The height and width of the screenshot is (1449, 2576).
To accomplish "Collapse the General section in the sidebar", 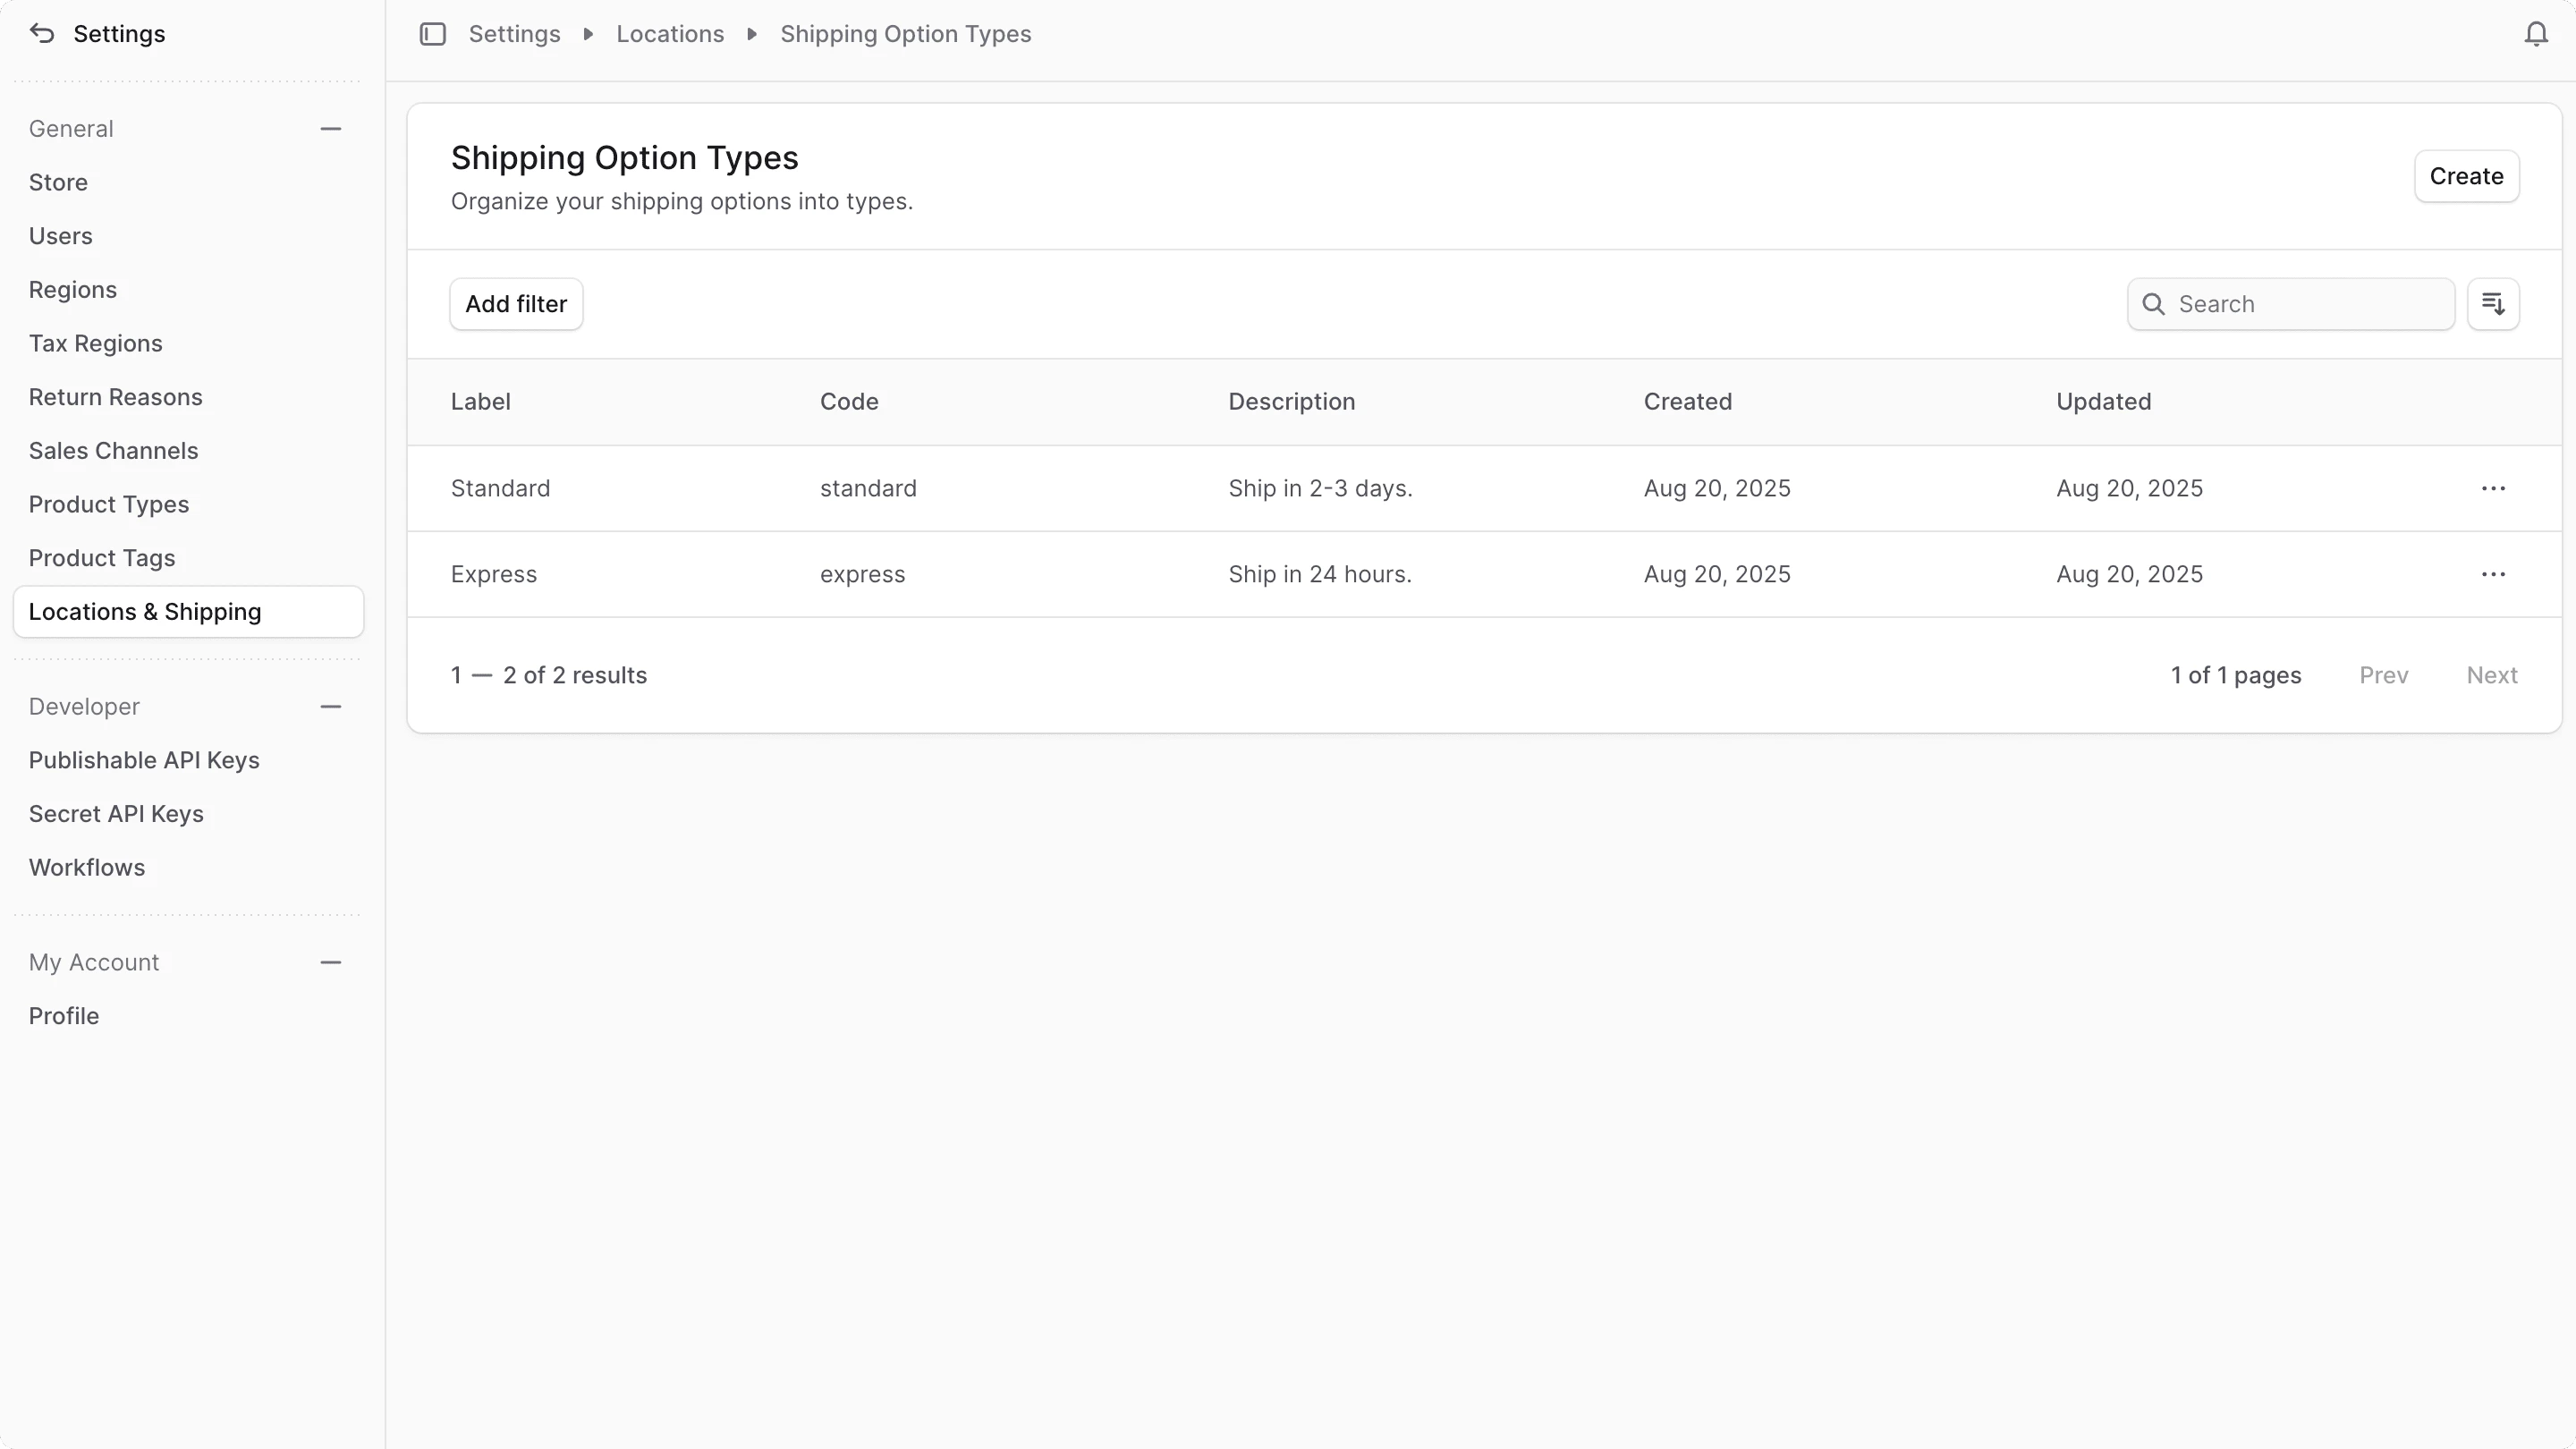I will [331, 128].
